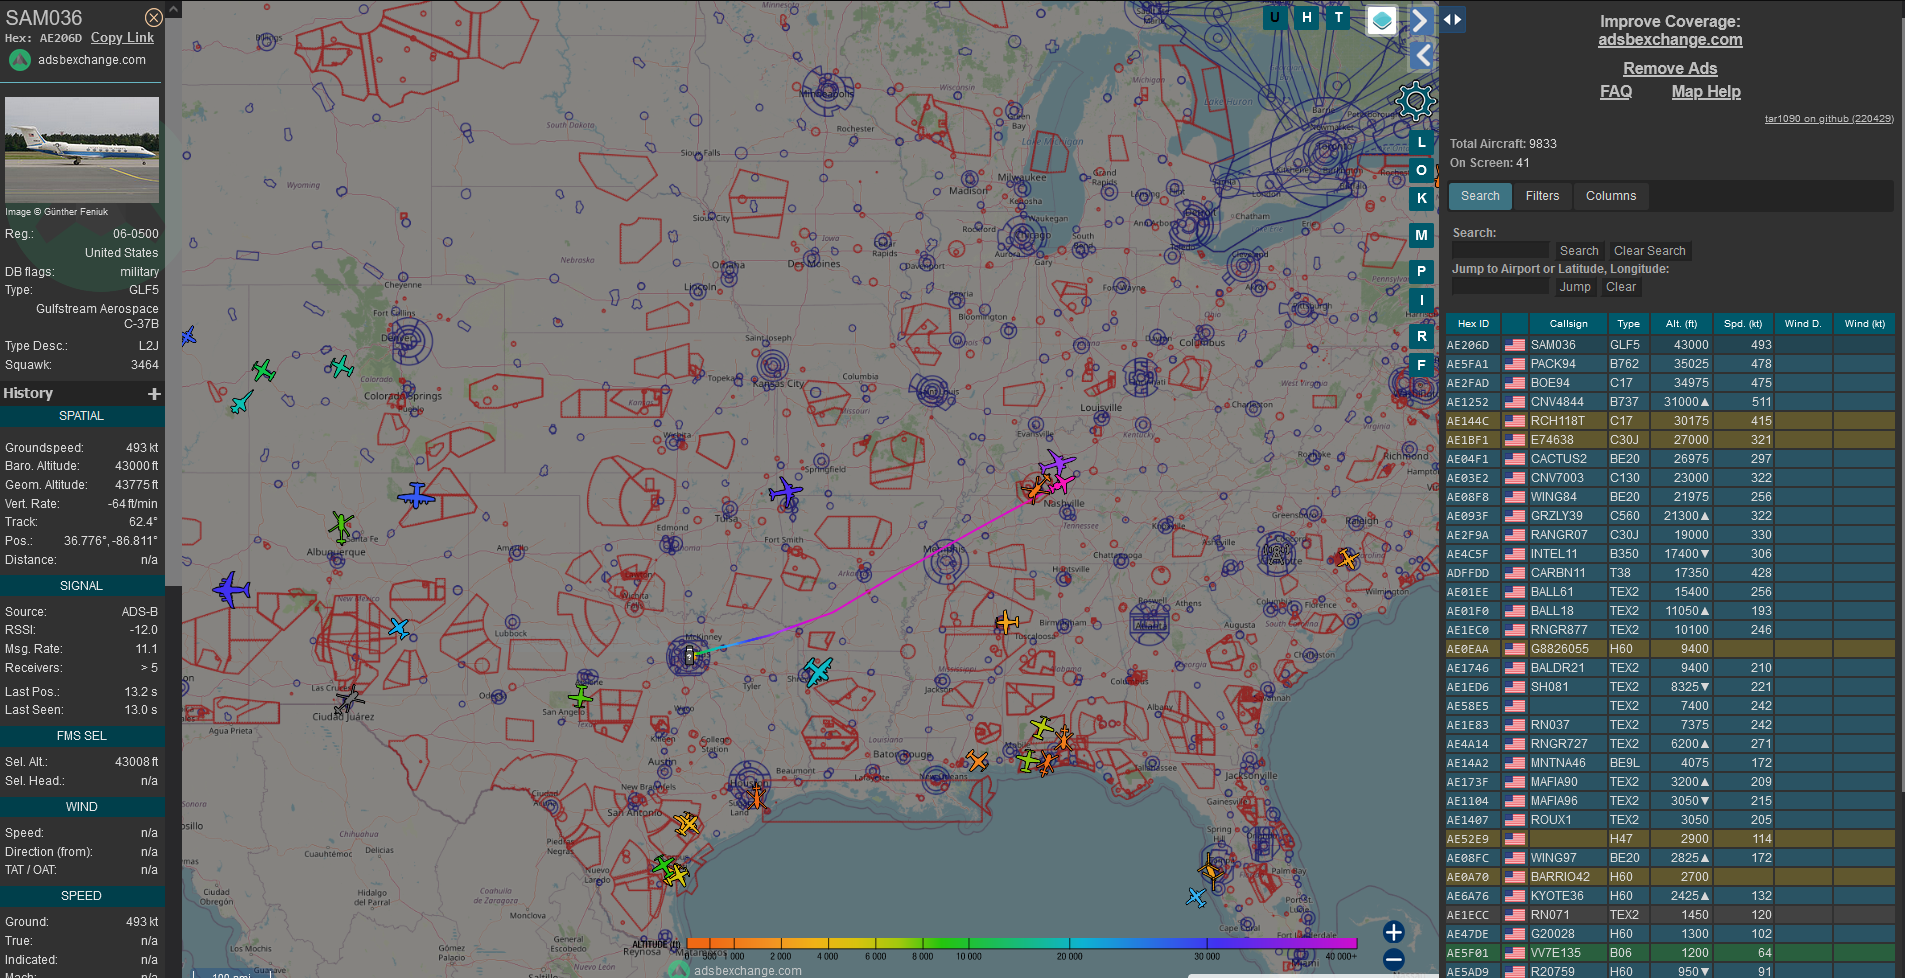Screen dimensions: 1905x978
Task: Toggle the R map option button
Action: [x=1422, y=336]
